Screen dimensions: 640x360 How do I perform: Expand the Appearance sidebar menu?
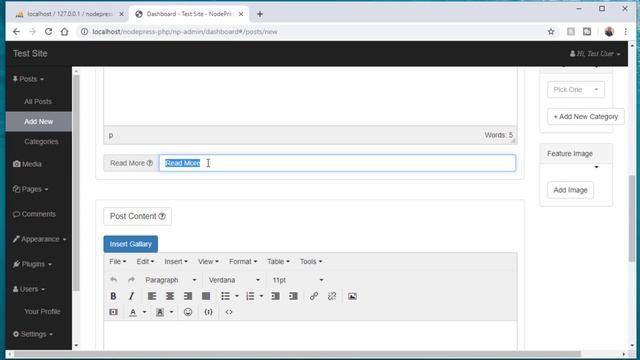pyautogui.click(x=39, y=239)
